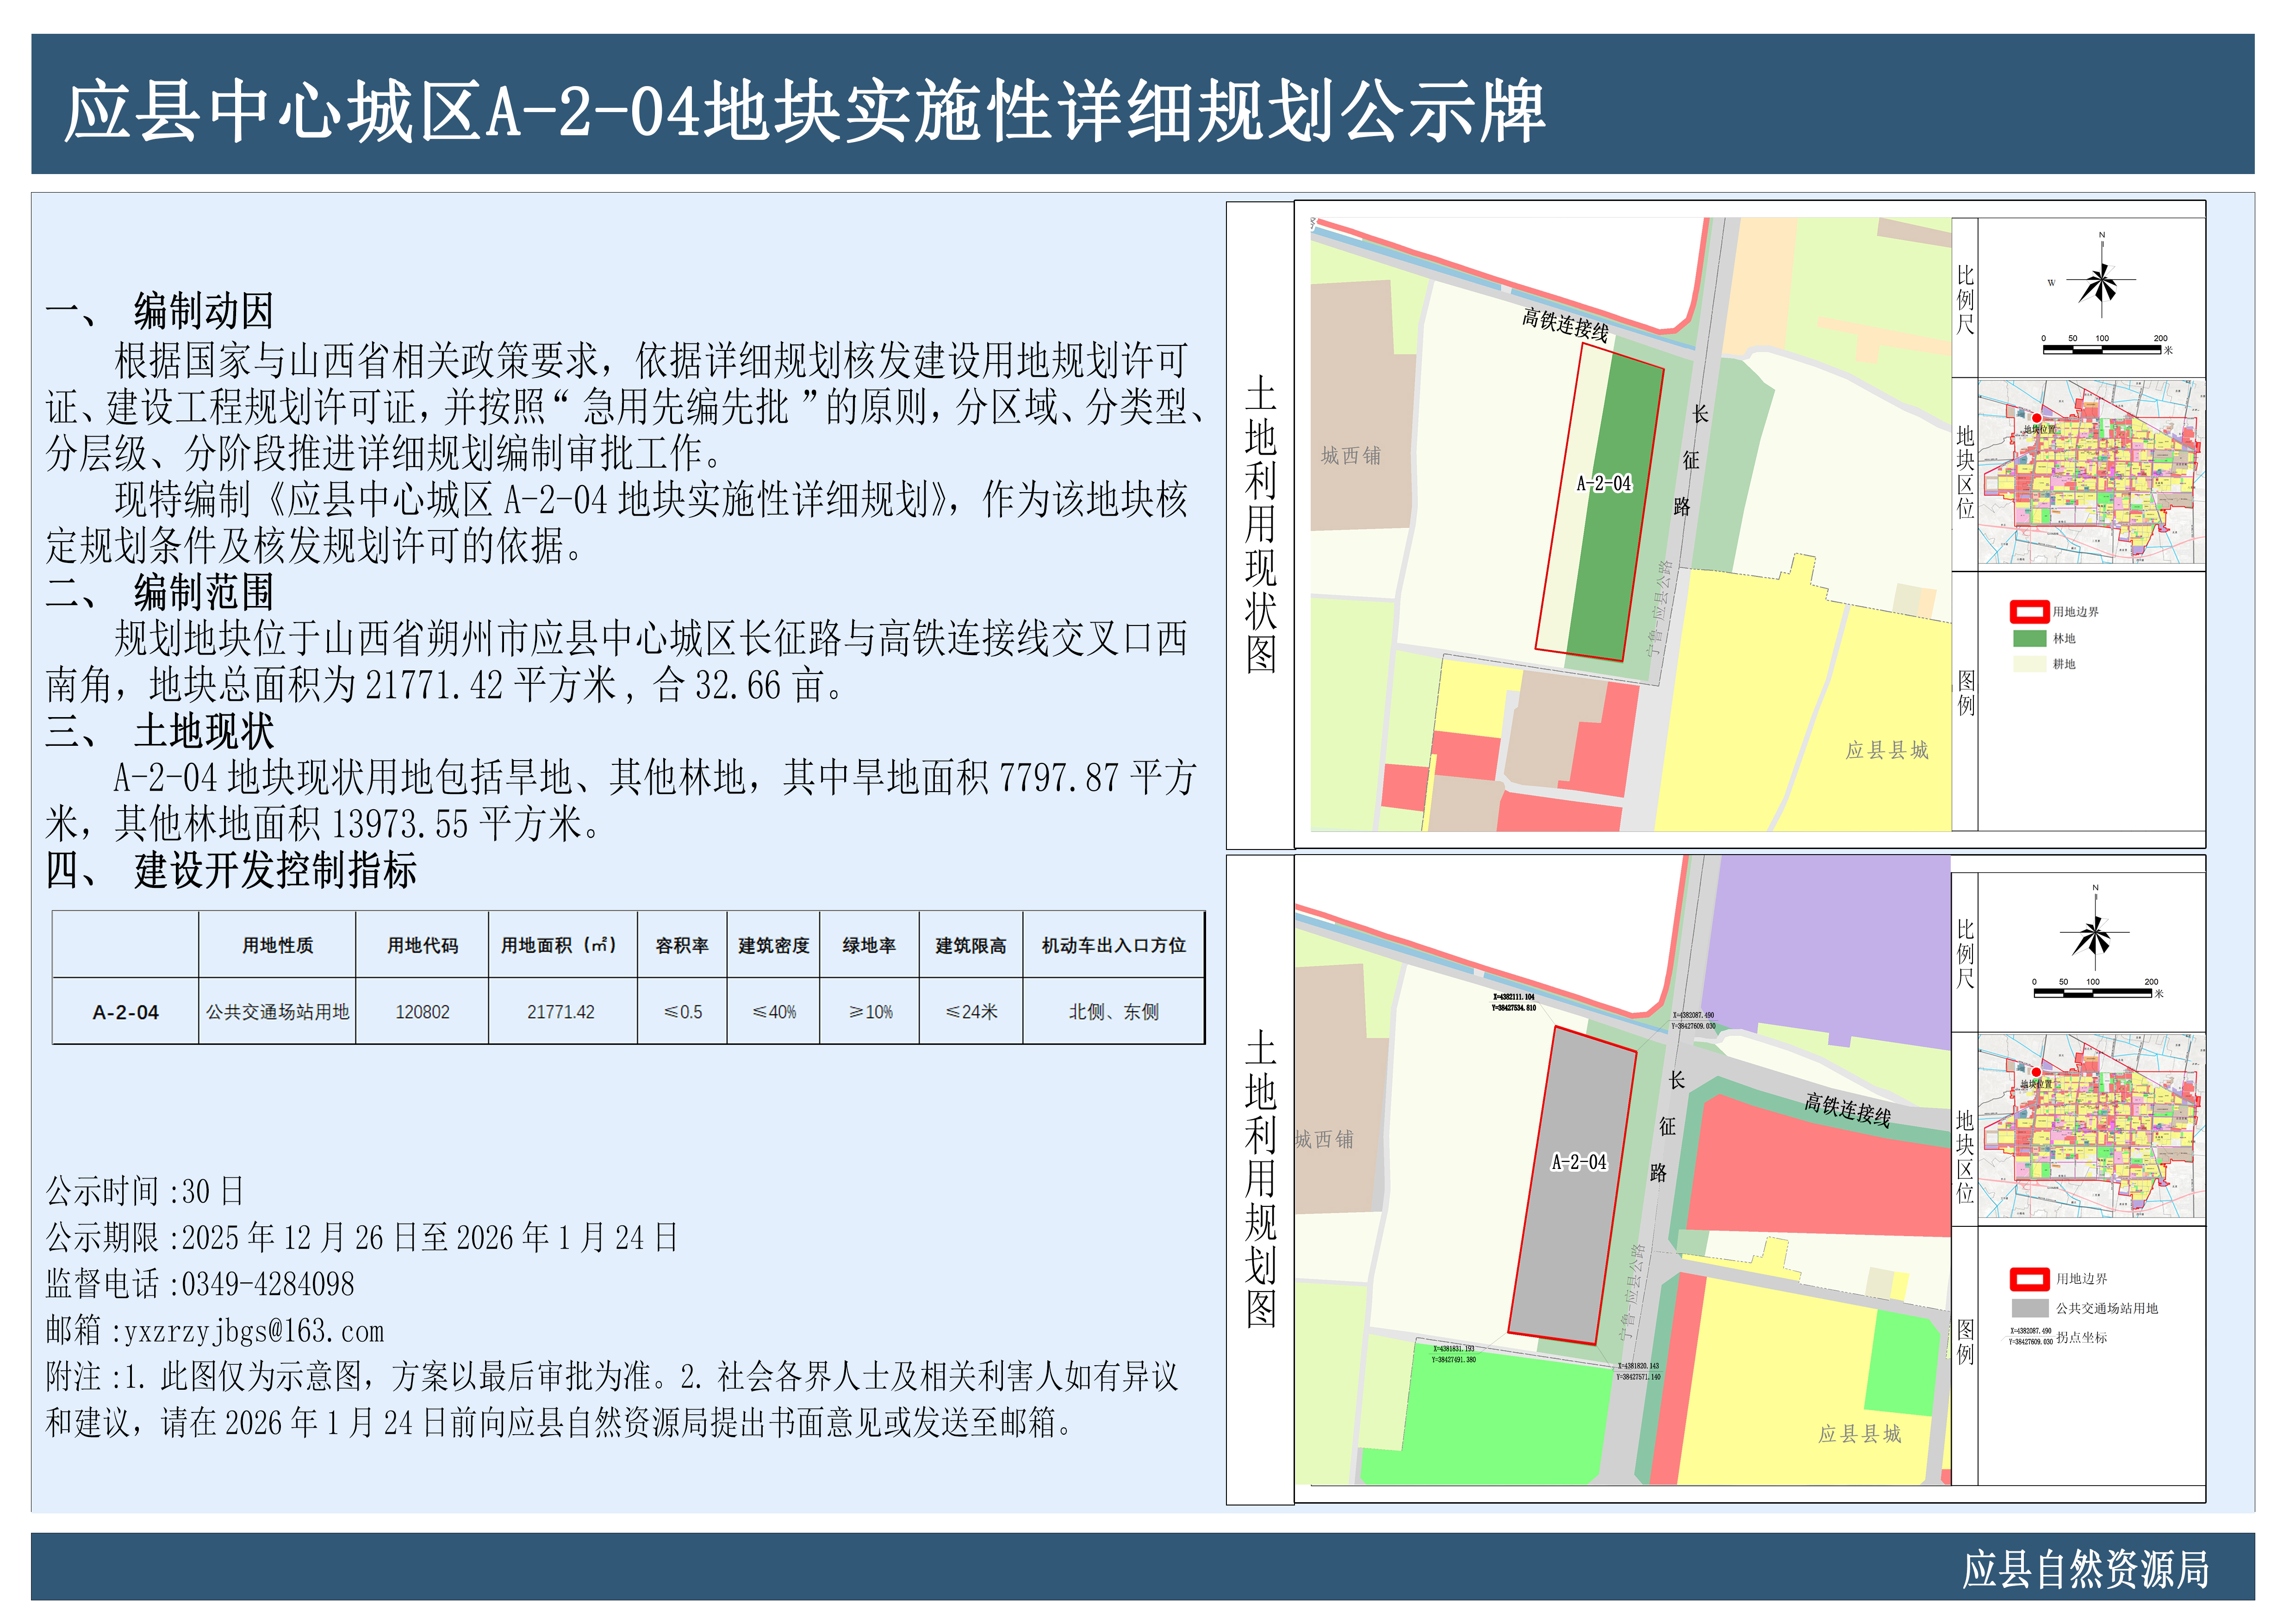Click the grey 公共交通场站用地 legend swatch
Viewport: 2296px width, 1624px height.
pos(2030,1308)
